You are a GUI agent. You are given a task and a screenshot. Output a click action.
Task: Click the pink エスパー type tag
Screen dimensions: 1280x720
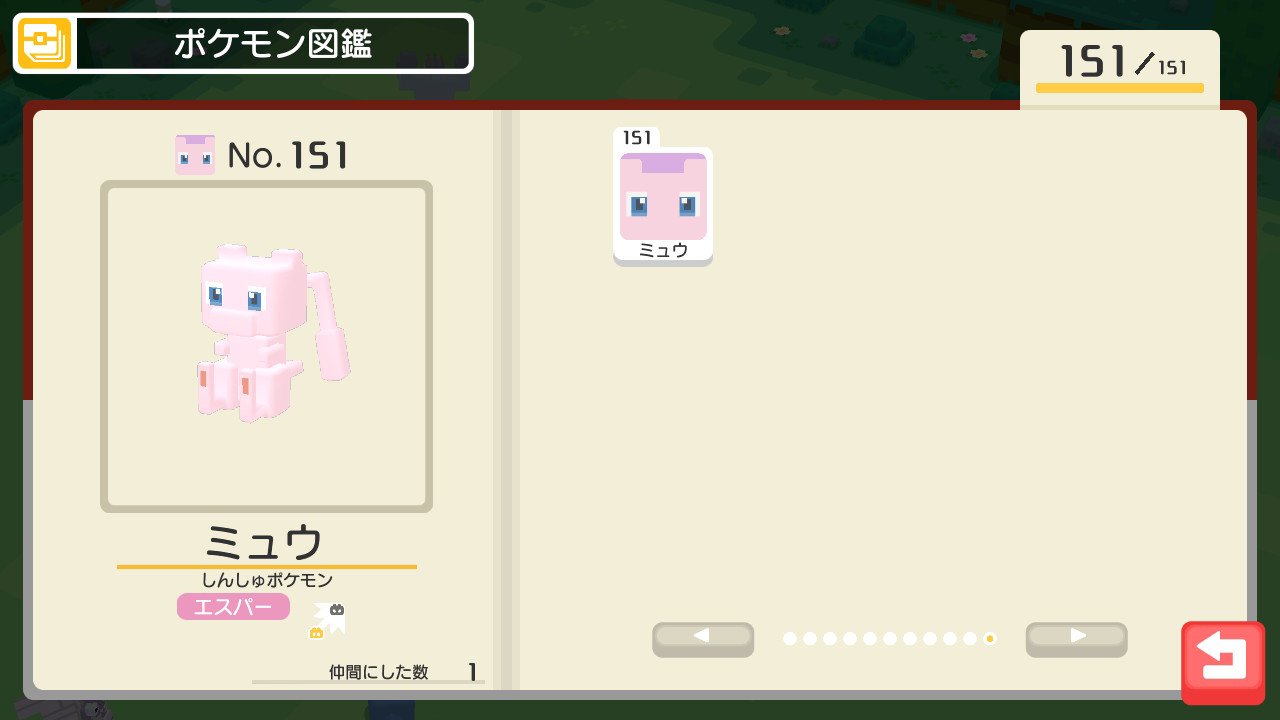pos(233,606)
